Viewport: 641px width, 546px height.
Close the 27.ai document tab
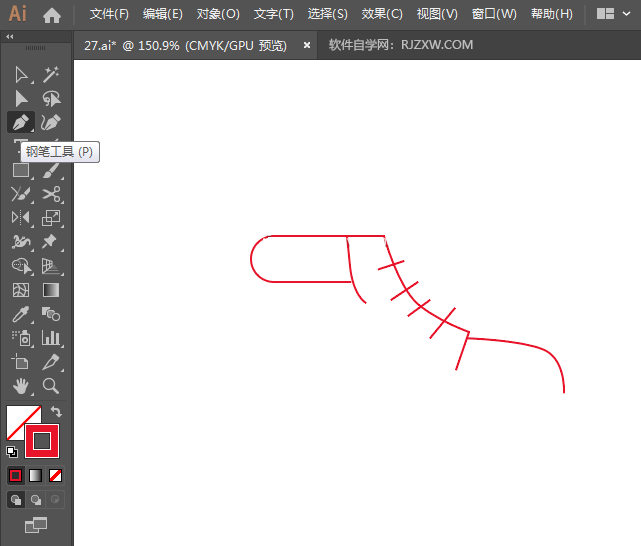coord(307,45)
